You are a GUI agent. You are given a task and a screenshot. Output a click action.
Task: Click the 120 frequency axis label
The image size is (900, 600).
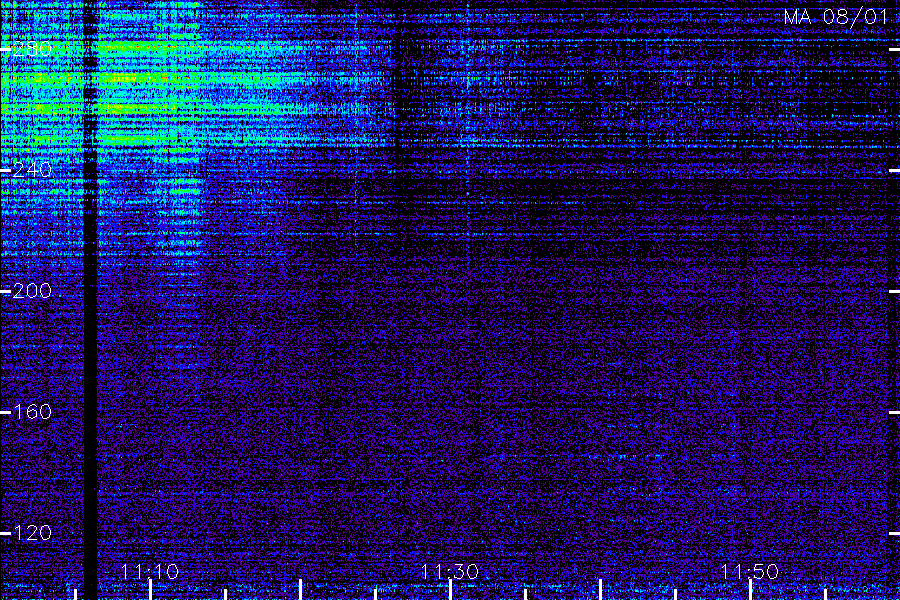tap(32, 533)
